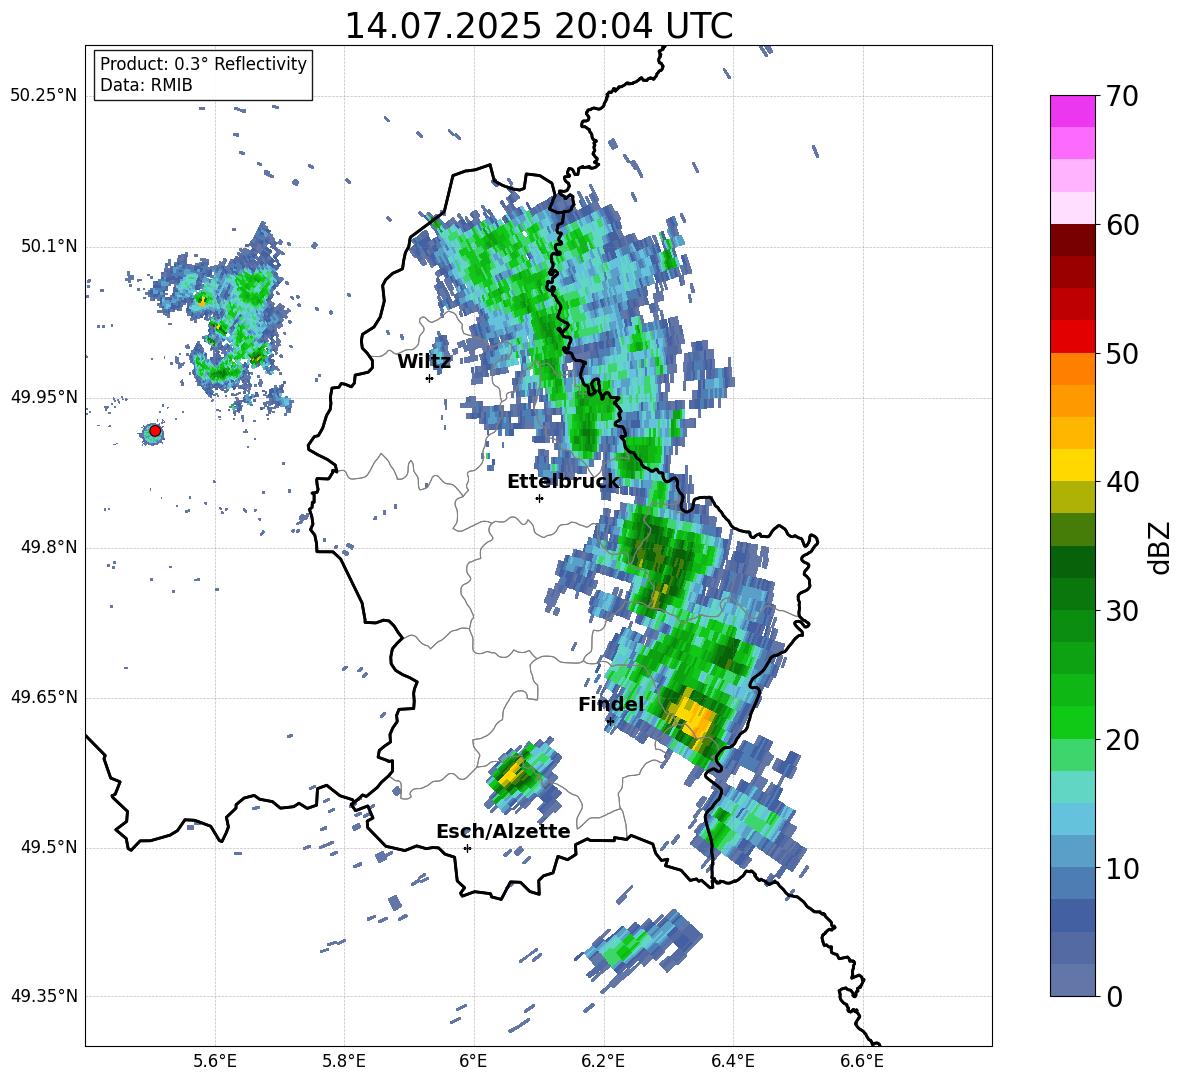Screen dimensions: 1184x1081
Task: Click the colorbar tick value 60
Action: [x=1122, y=225]
